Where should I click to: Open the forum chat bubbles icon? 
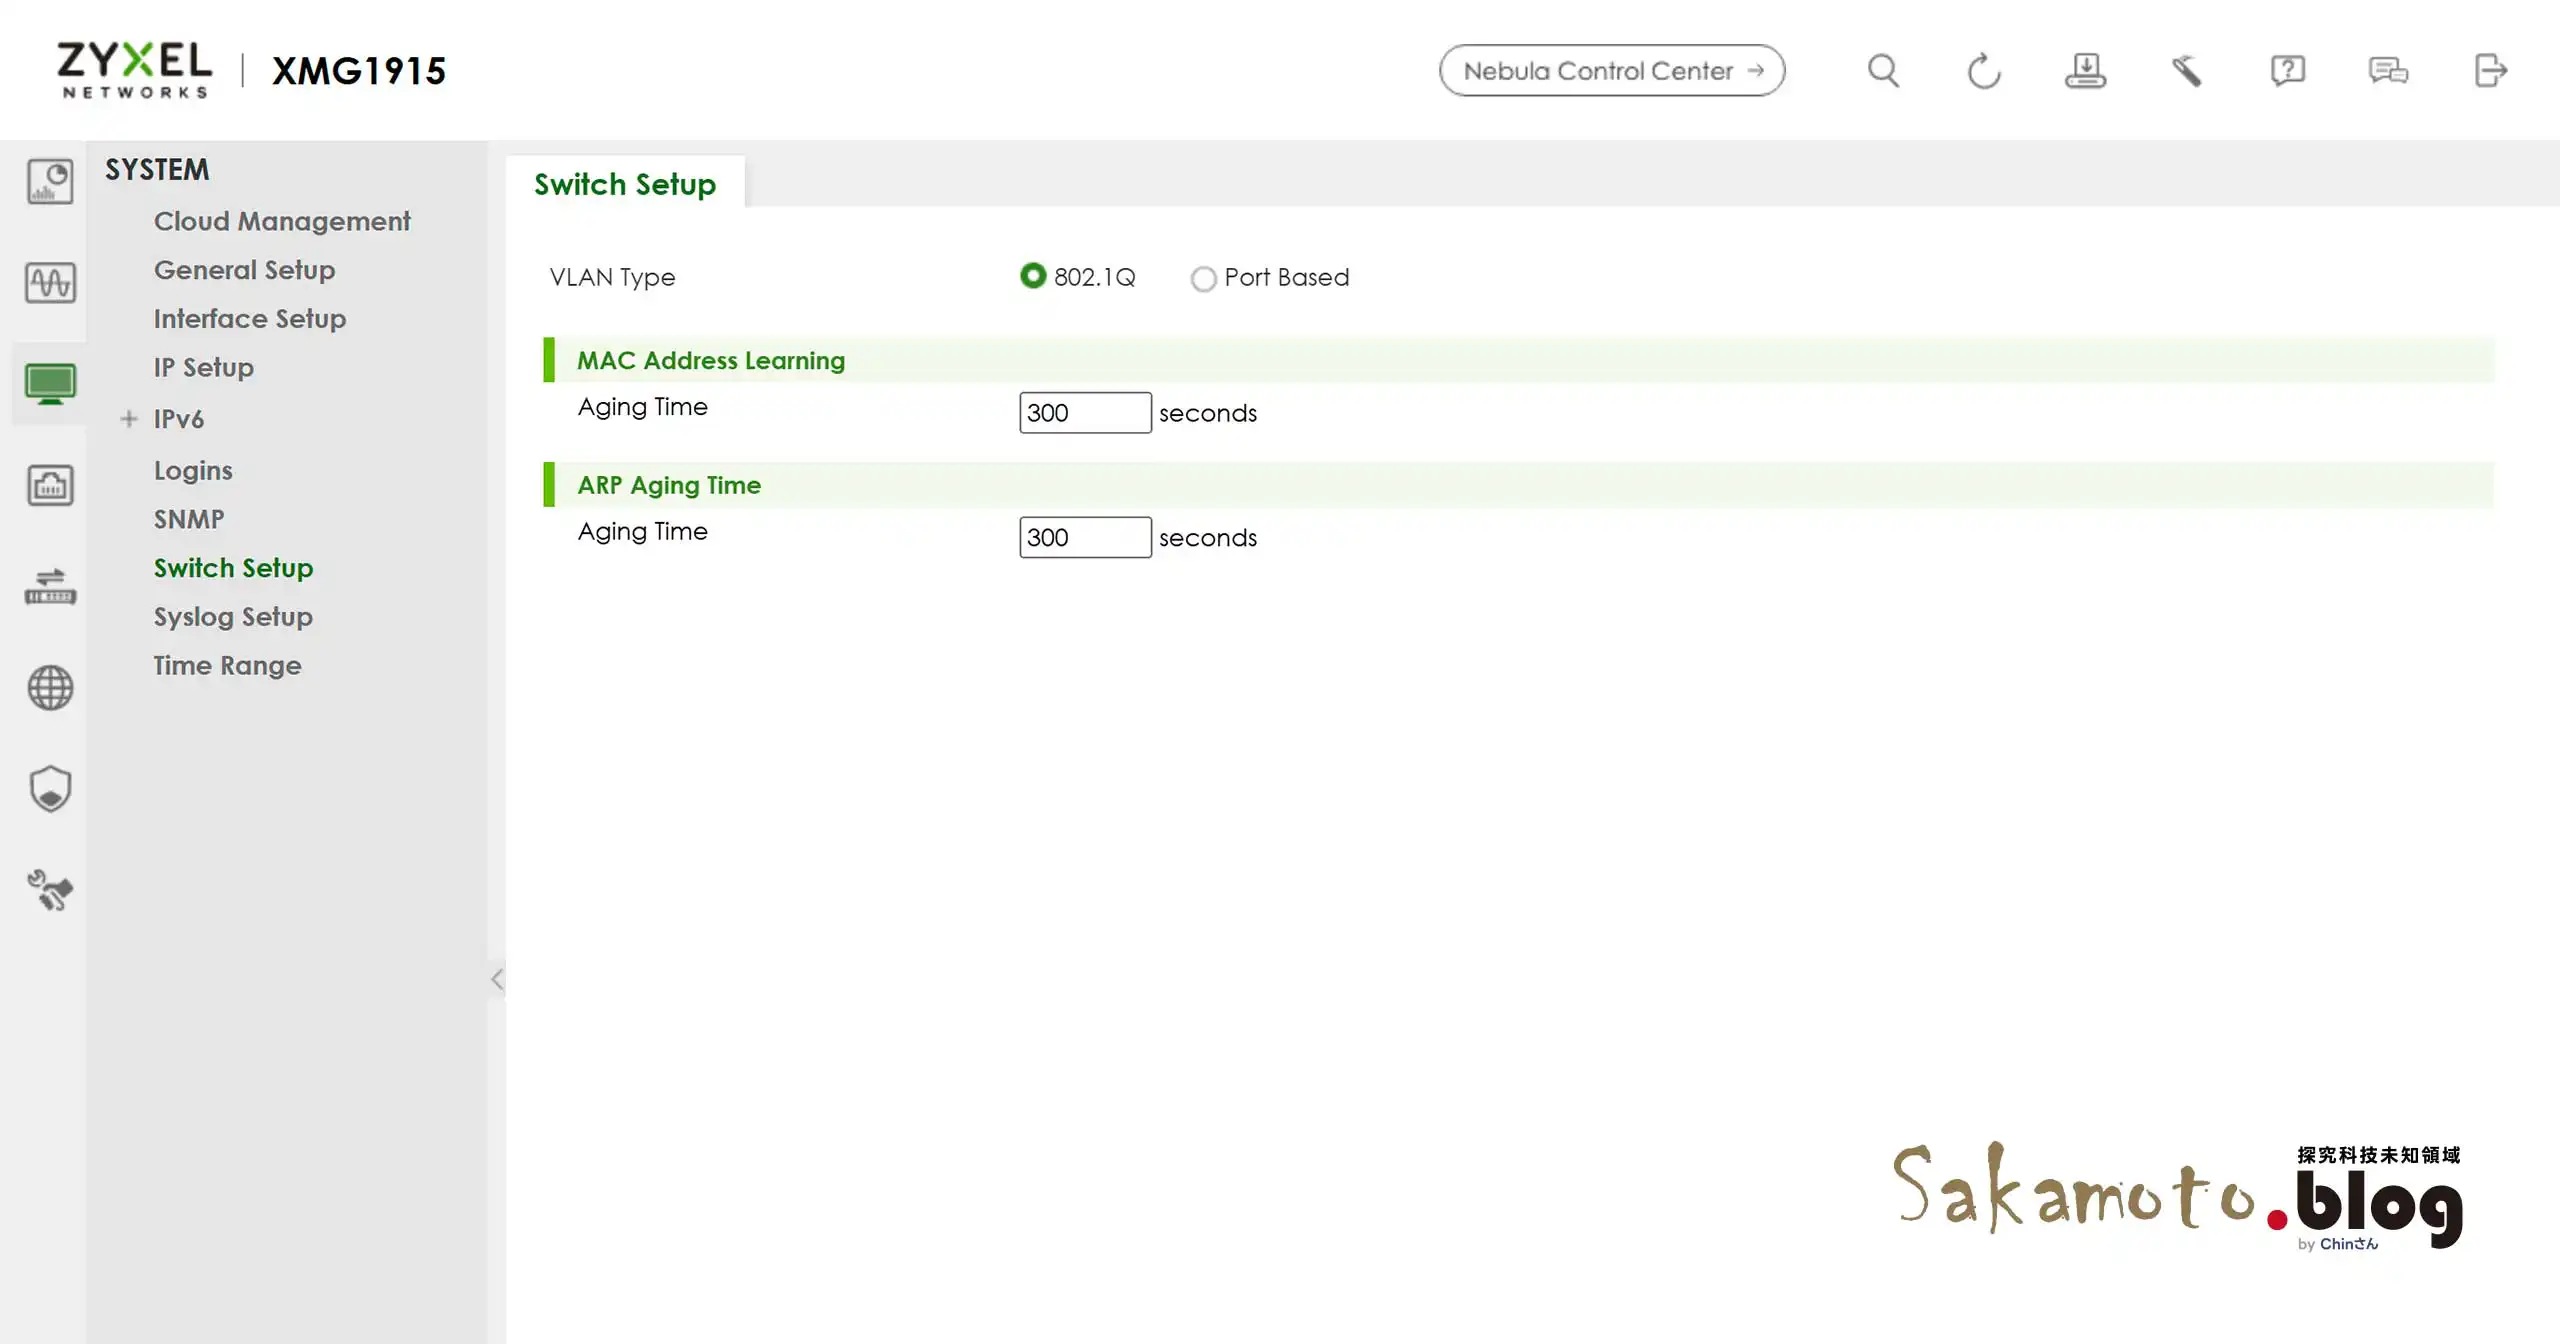click(2388, 71)
